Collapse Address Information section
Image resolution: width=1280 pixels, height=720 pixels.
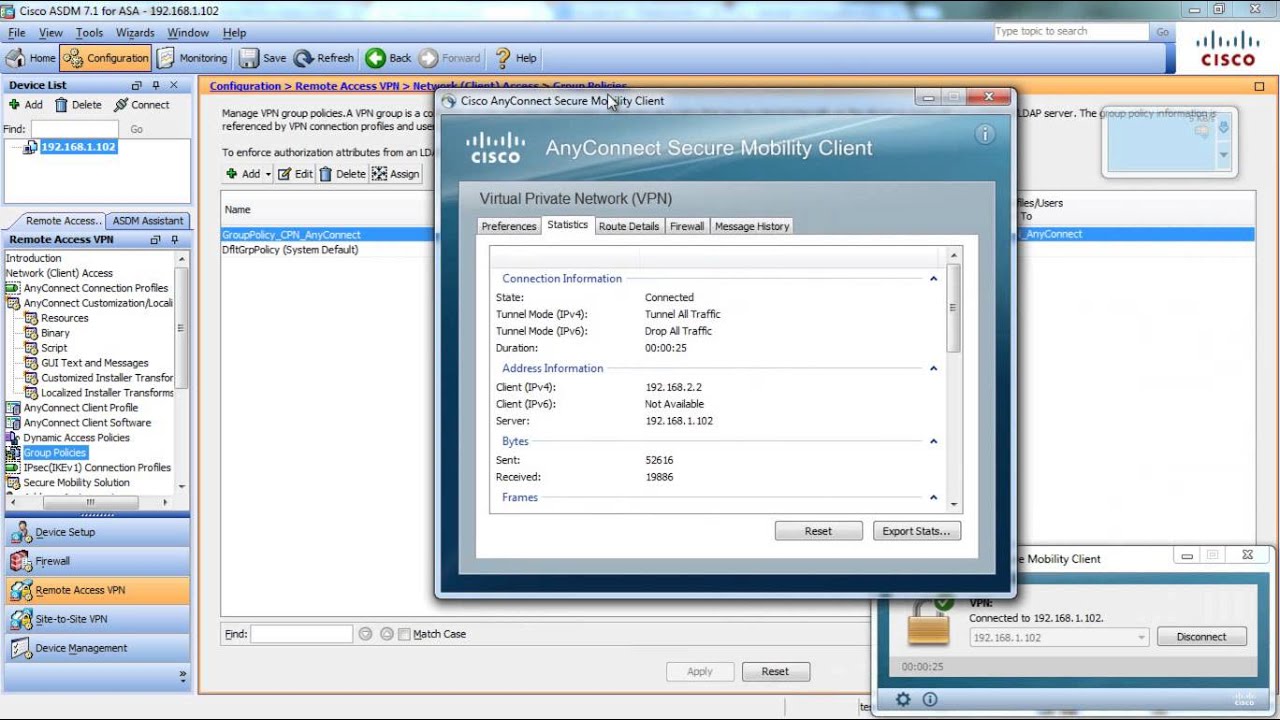tap(933, 369)
